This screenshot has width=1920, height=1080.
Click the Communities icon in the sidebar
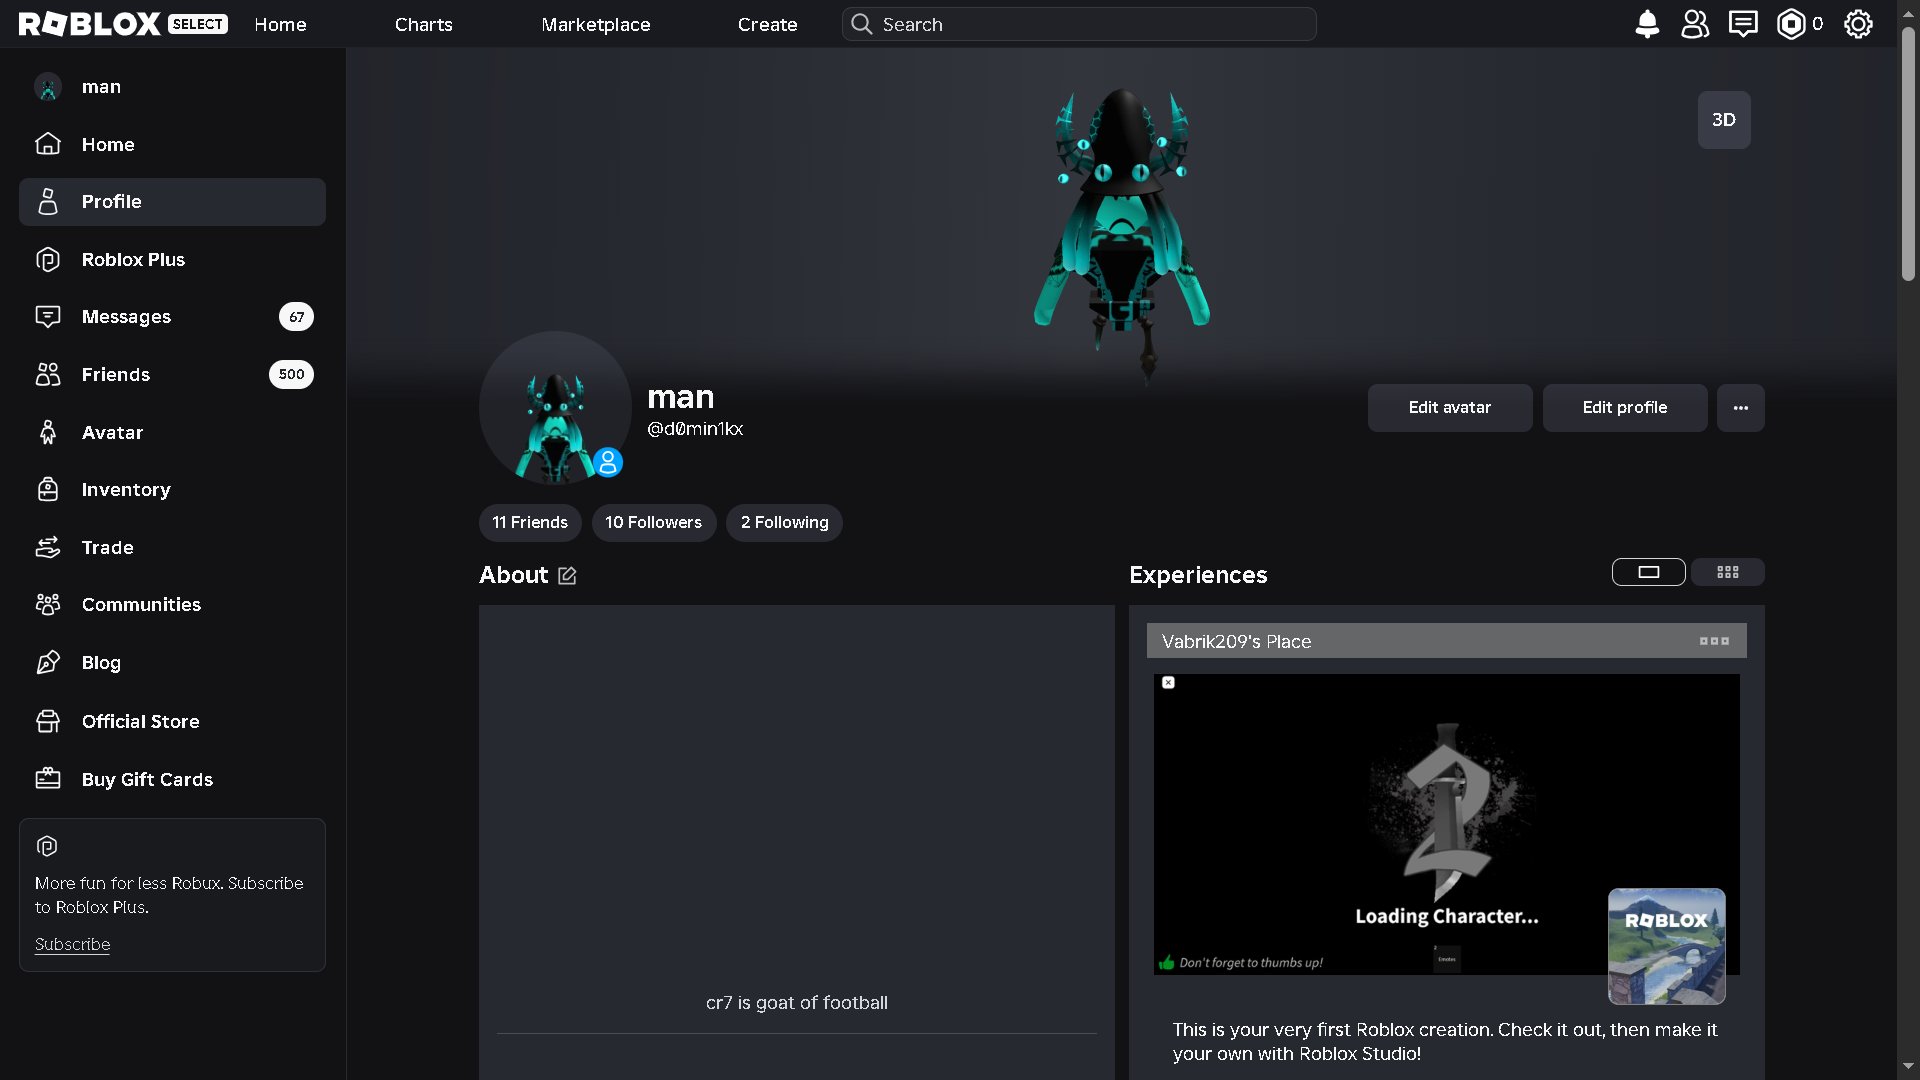point(48,605)
